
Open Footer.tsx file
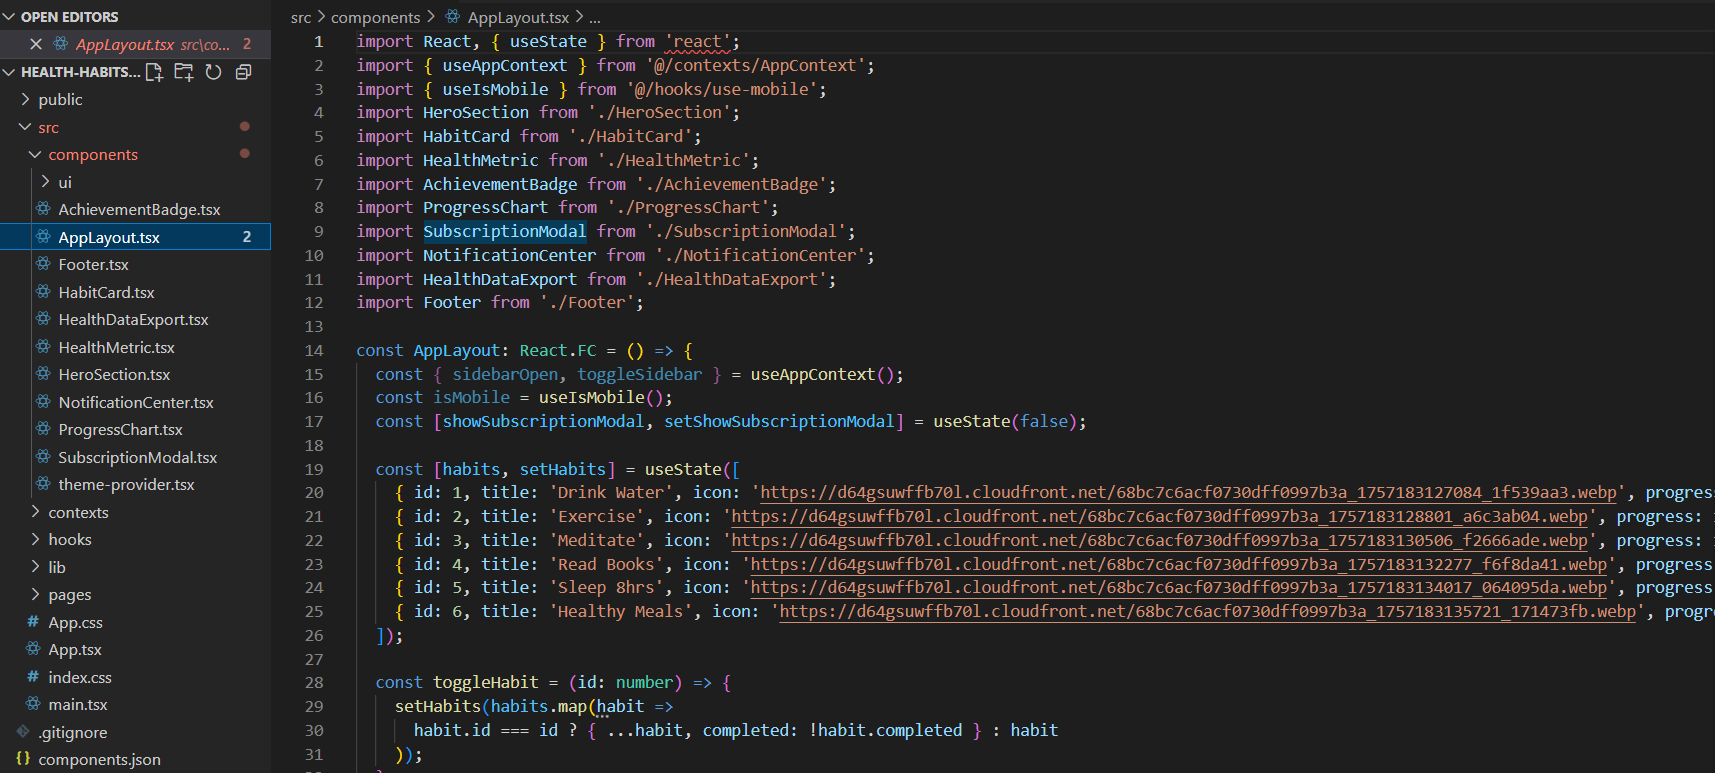pyautogui.click(x=93, y=264)
